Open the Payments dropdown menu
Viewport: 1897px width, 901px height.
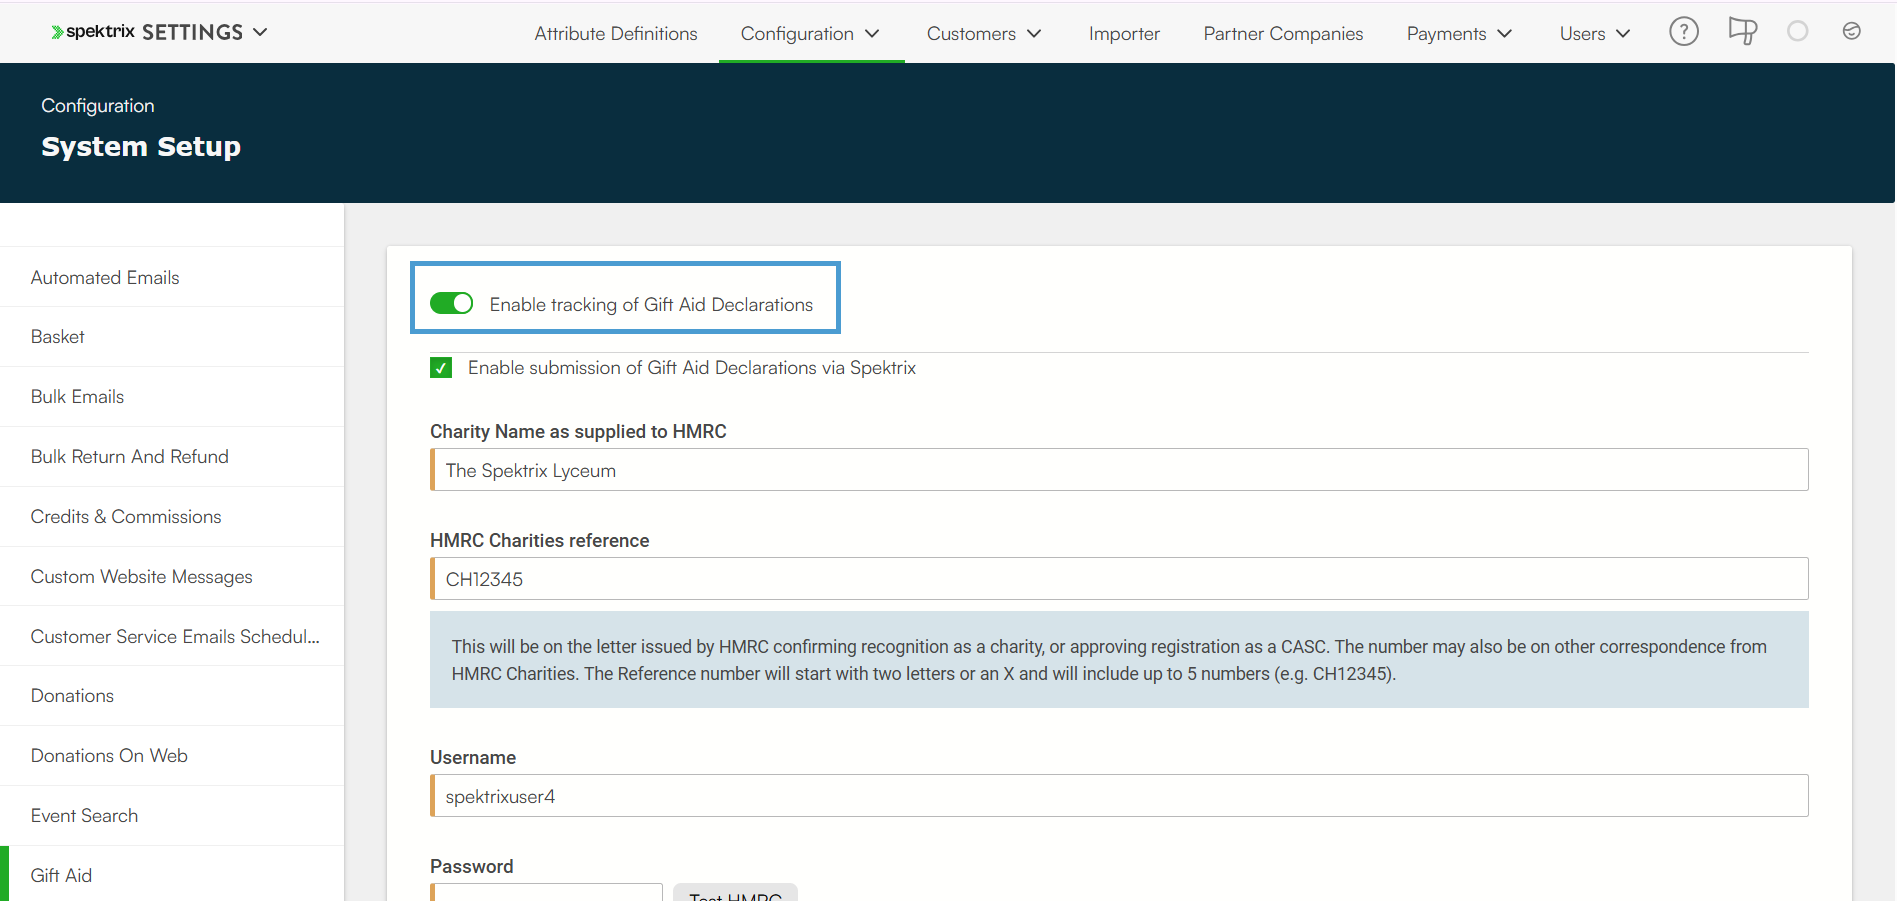tap(1460, 34)
